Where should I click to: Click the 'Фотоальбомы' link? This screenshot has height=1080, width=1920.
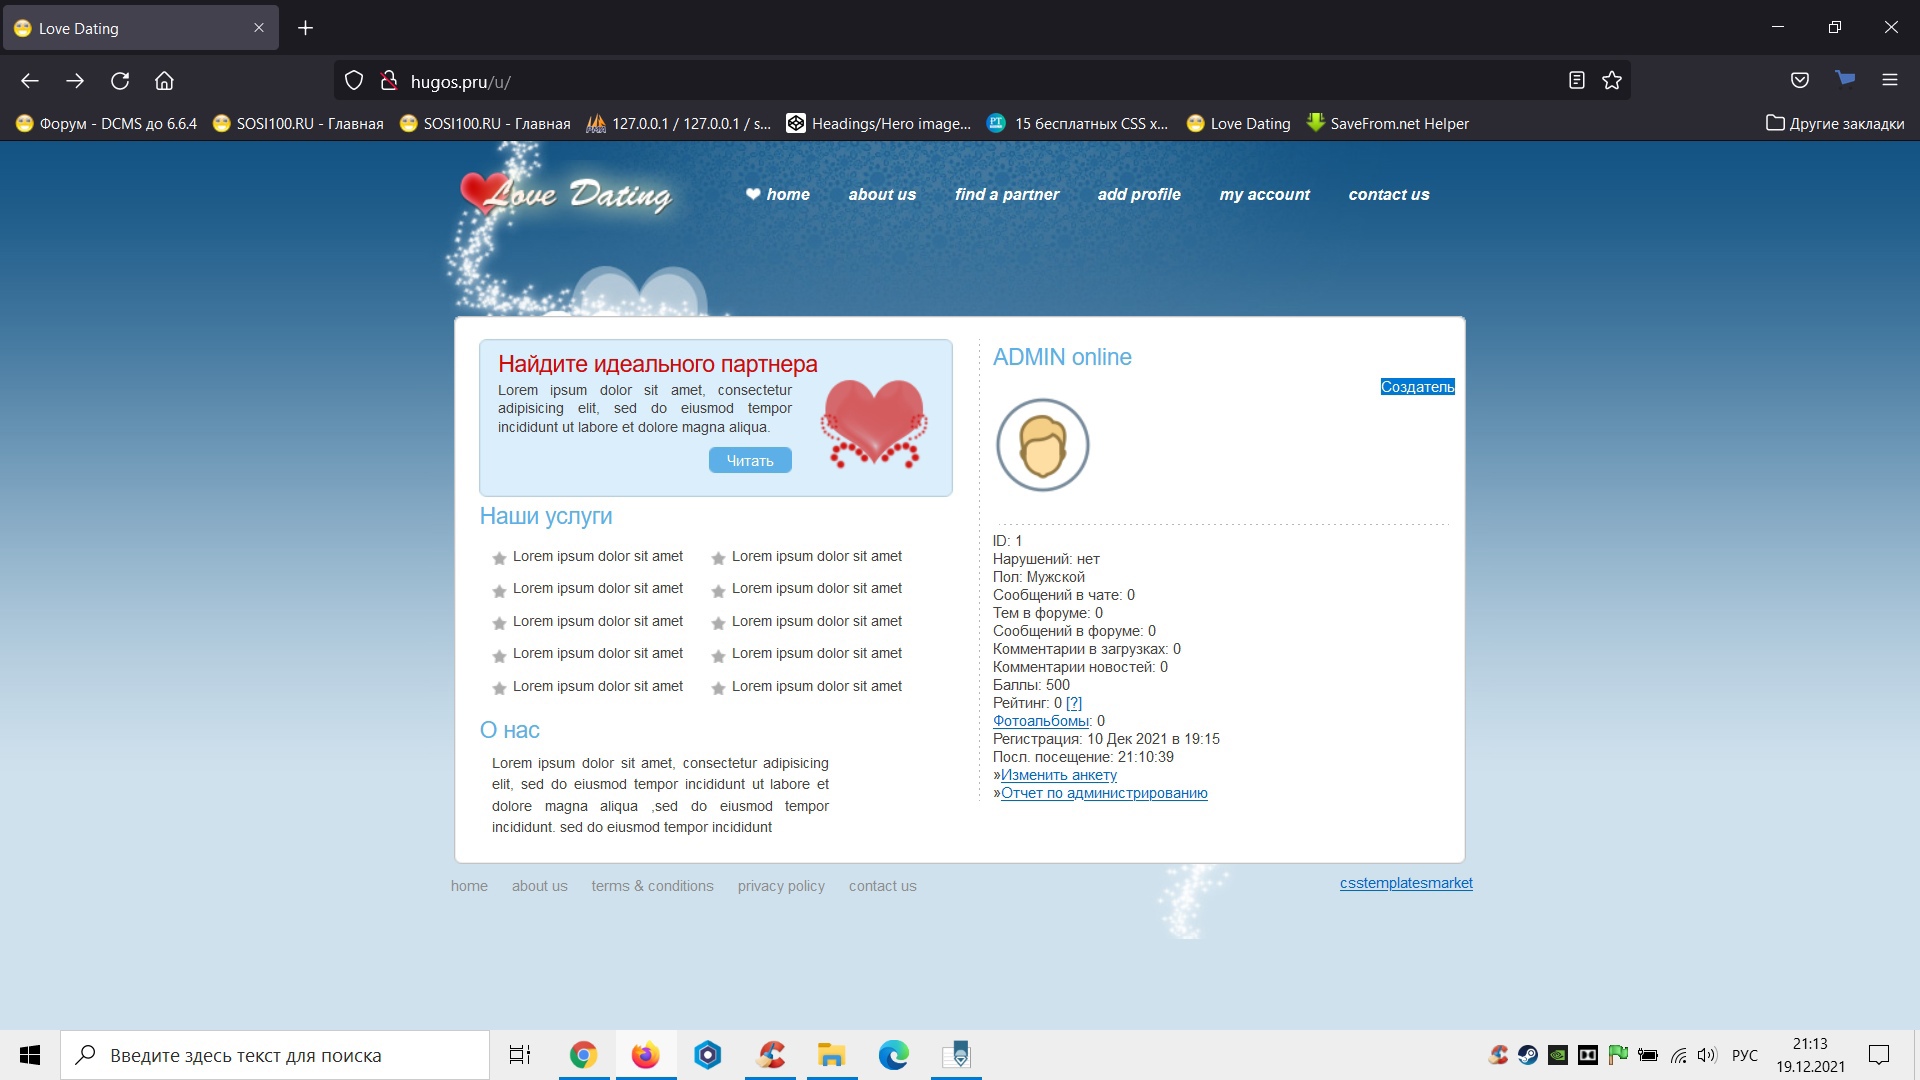click(x=1040, y=721)
